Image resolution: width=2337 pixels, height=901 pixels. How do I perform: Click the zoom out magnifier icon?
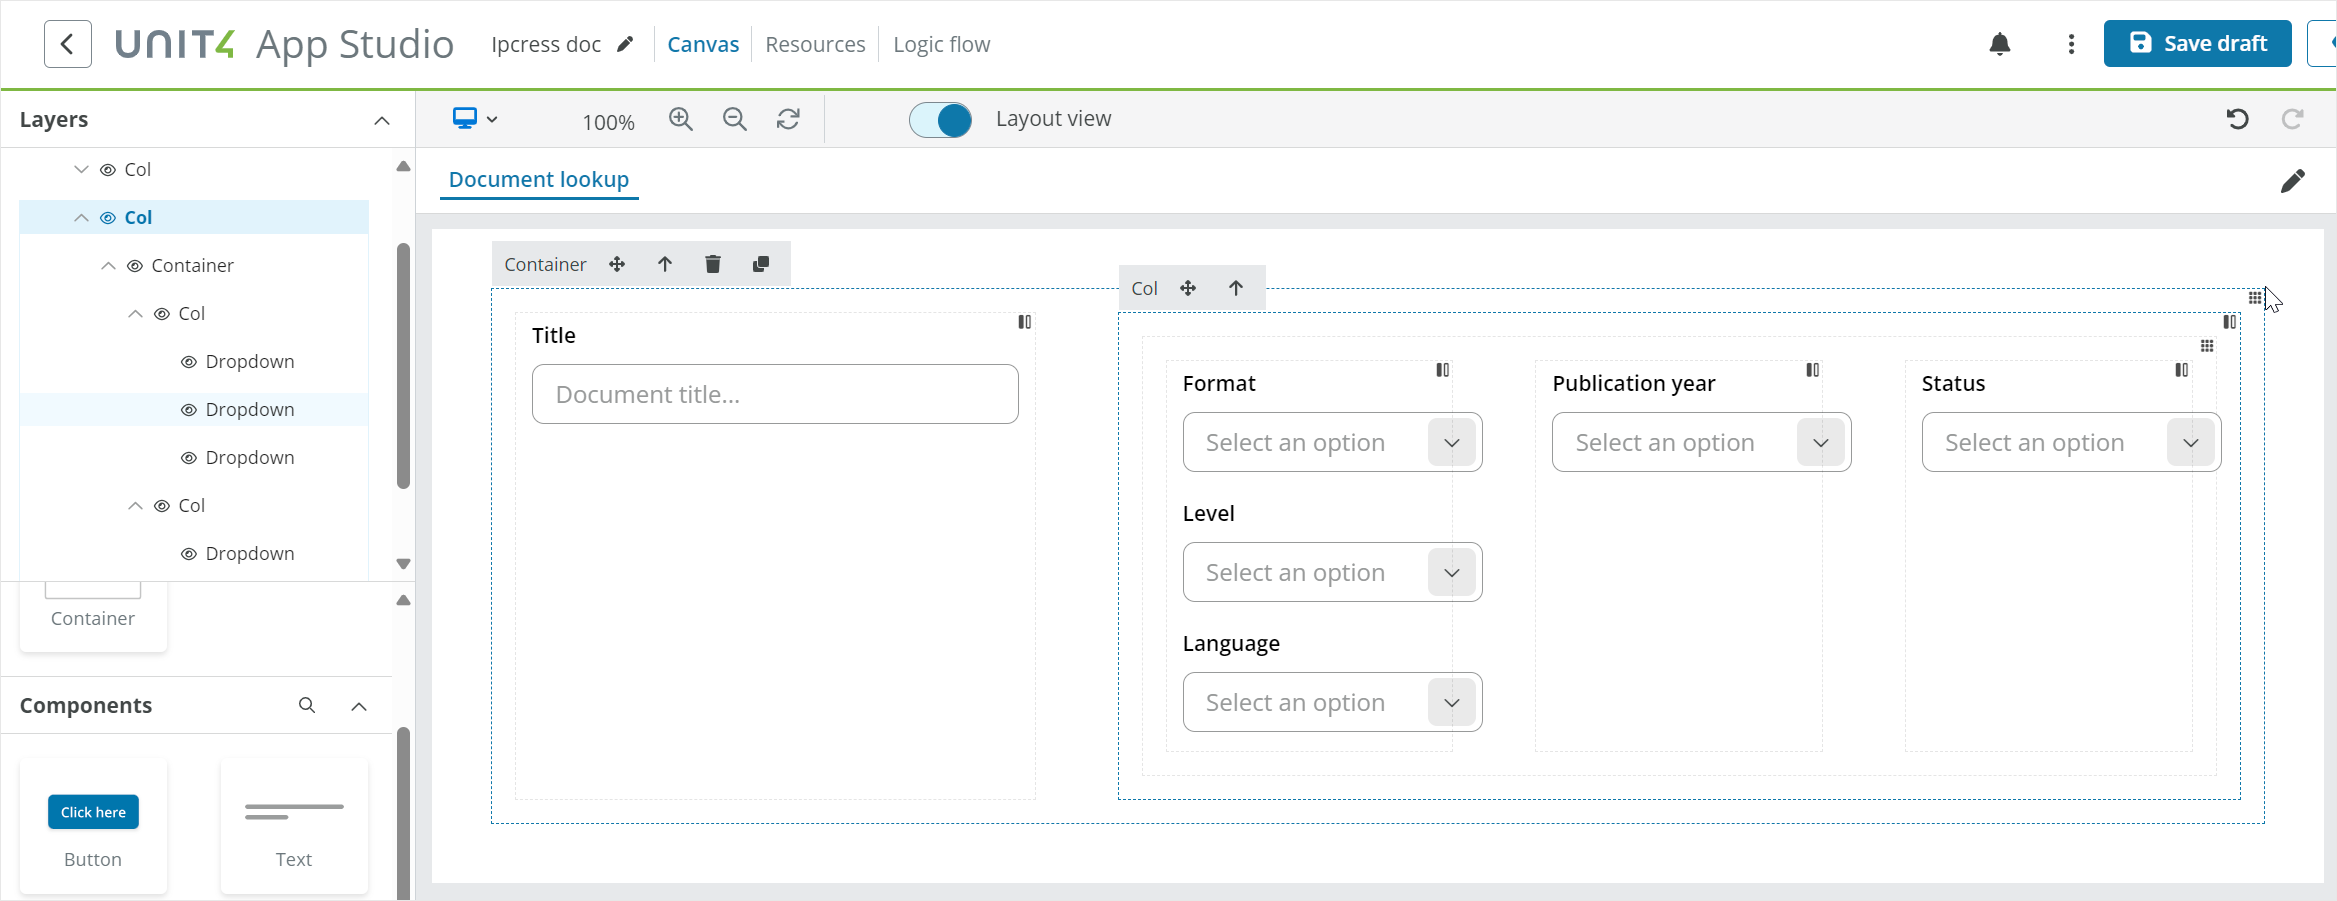tap(735, 119)
